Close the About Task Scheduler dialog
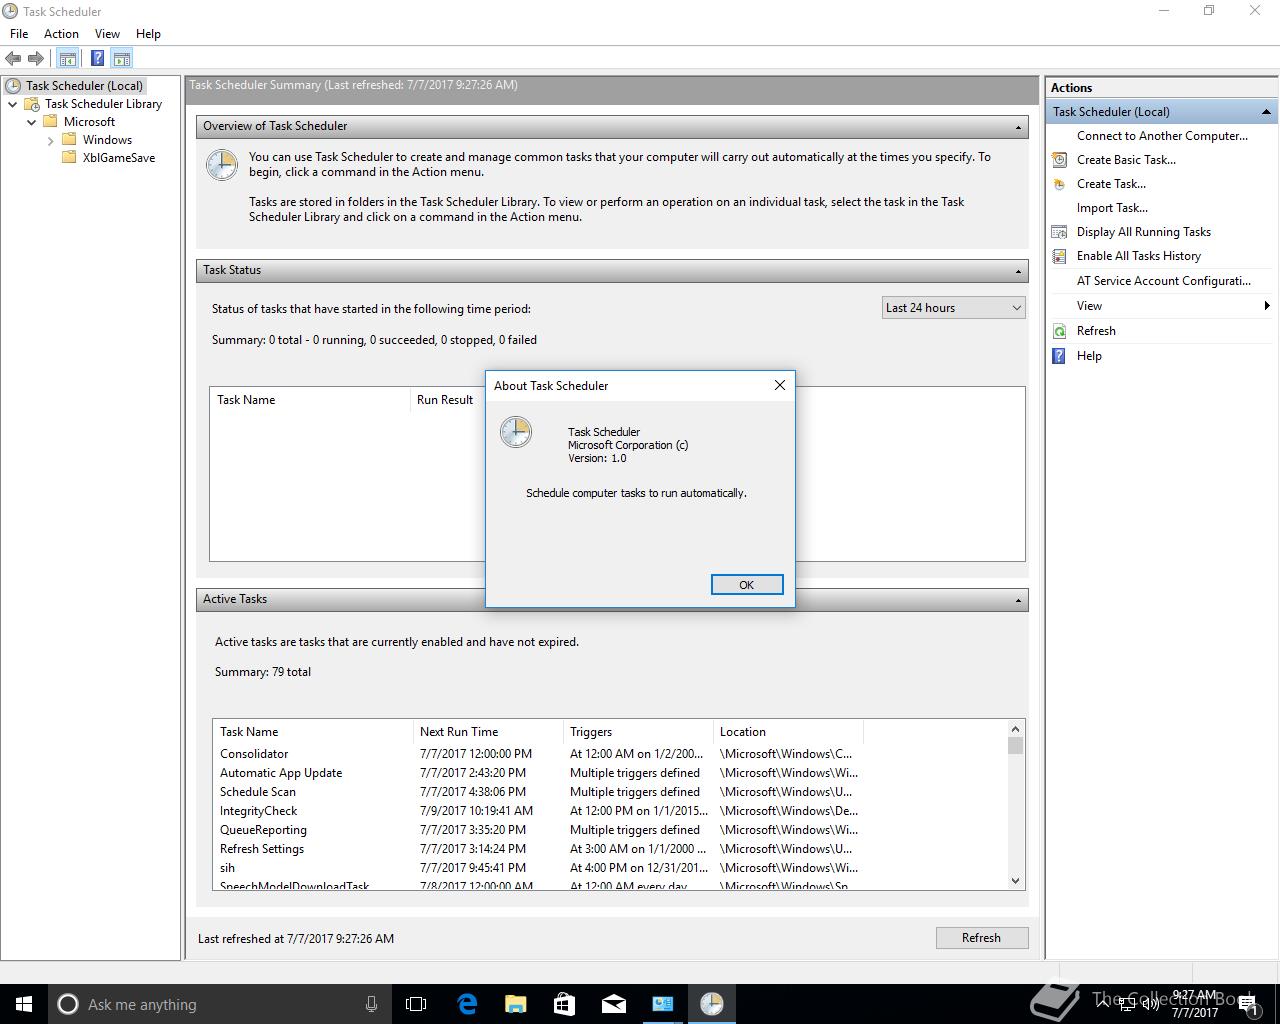 pos(780,385)
